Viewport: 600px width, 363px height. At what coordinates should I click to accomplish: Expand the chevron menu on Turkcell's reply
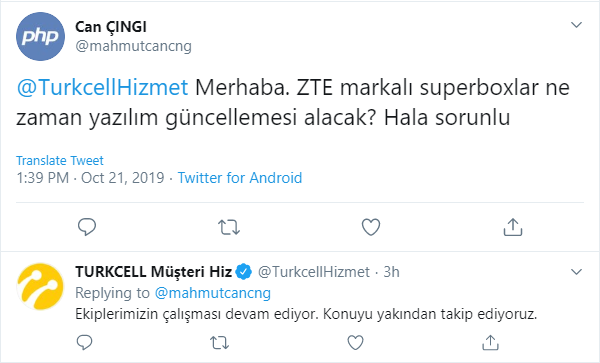[x=576, y=272]
